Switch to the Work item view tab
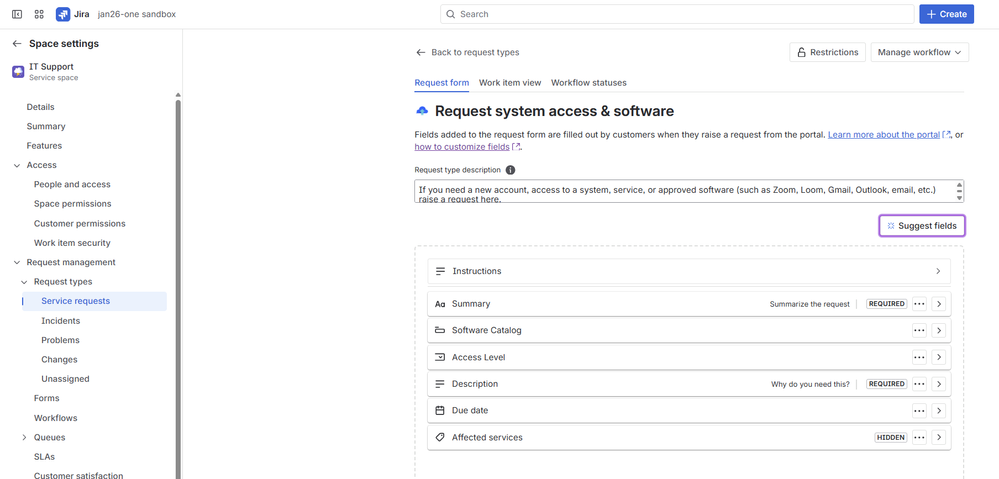Image resolution: width=999 pixels, height=479 pixels. pos(510,83)
